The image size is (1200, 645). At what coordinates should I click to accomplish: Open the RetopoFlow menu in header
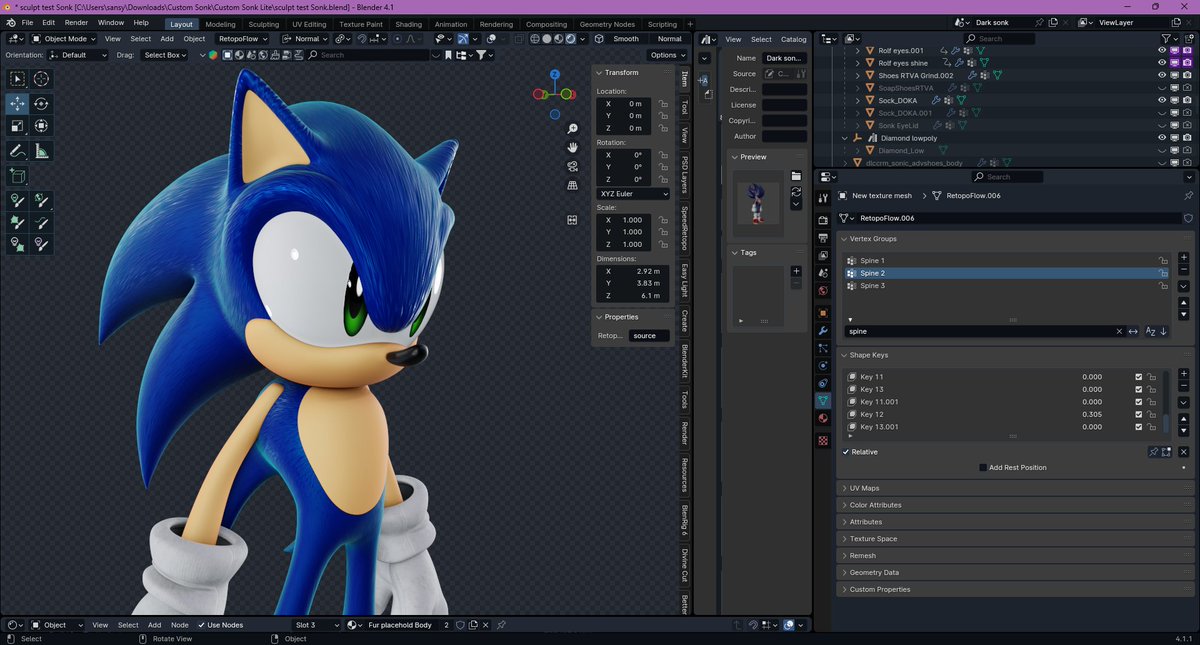tap(244, 39)
